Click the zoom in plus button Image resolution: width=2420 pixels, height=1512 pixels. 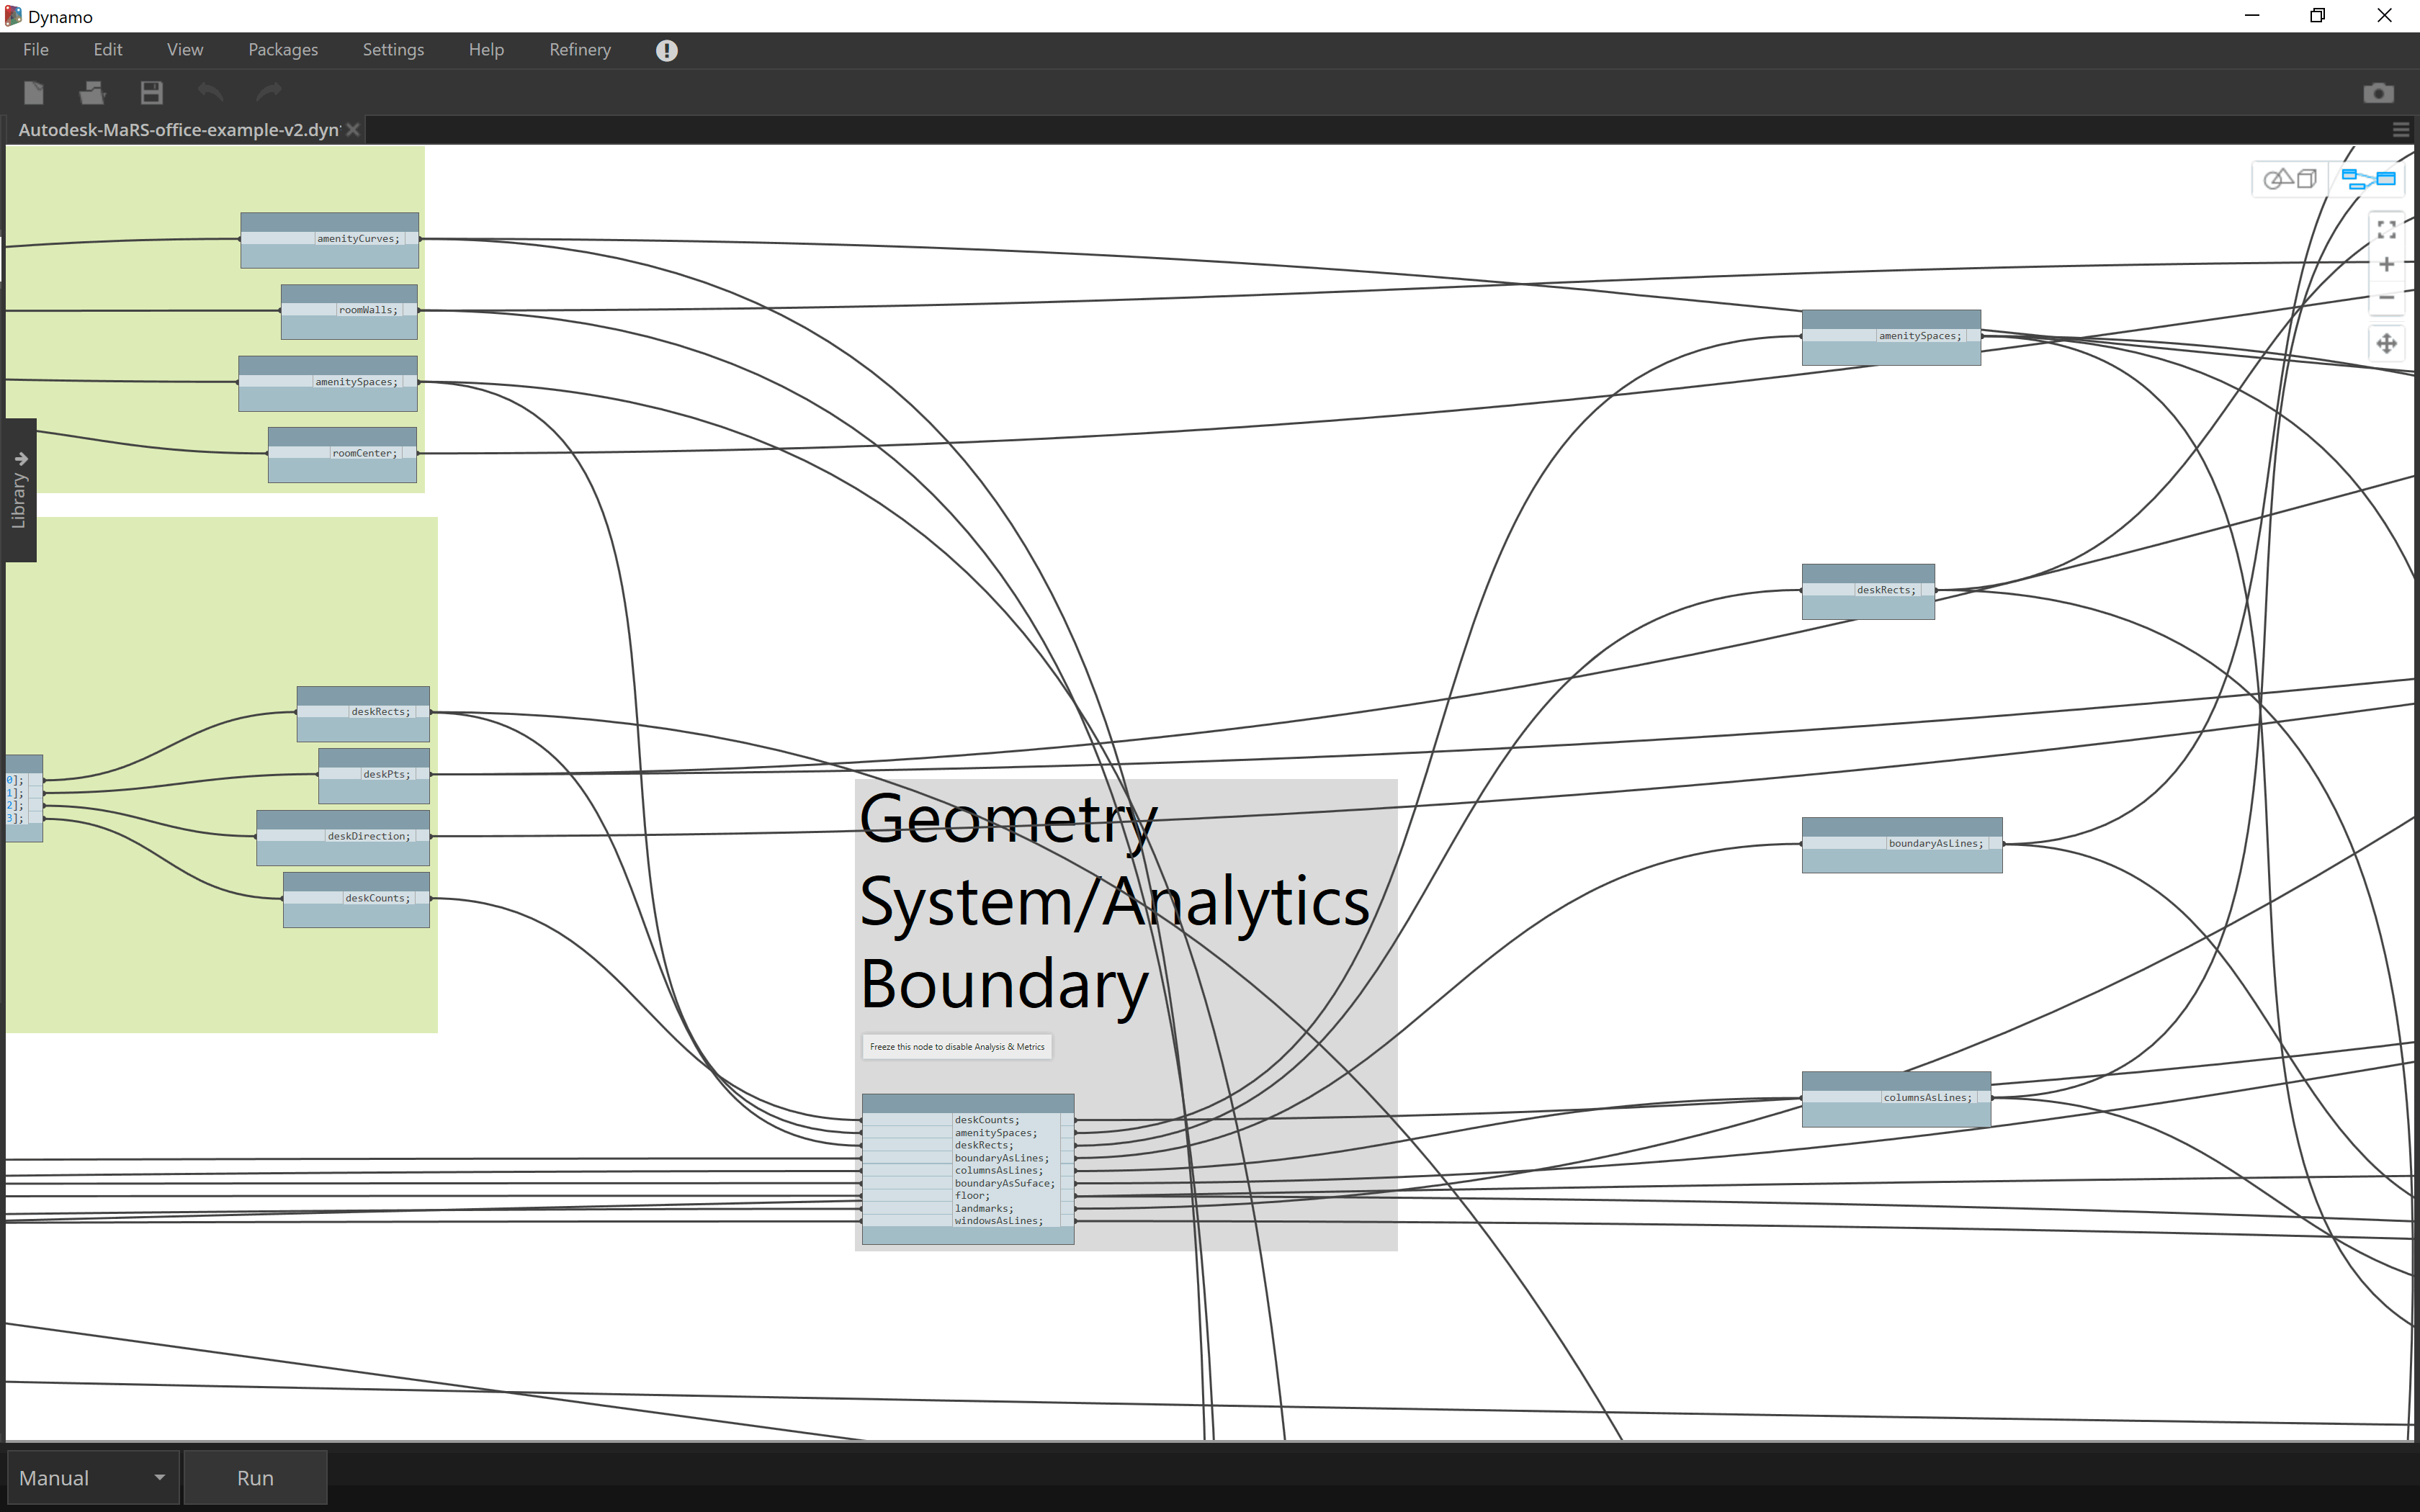[2386, 264]
